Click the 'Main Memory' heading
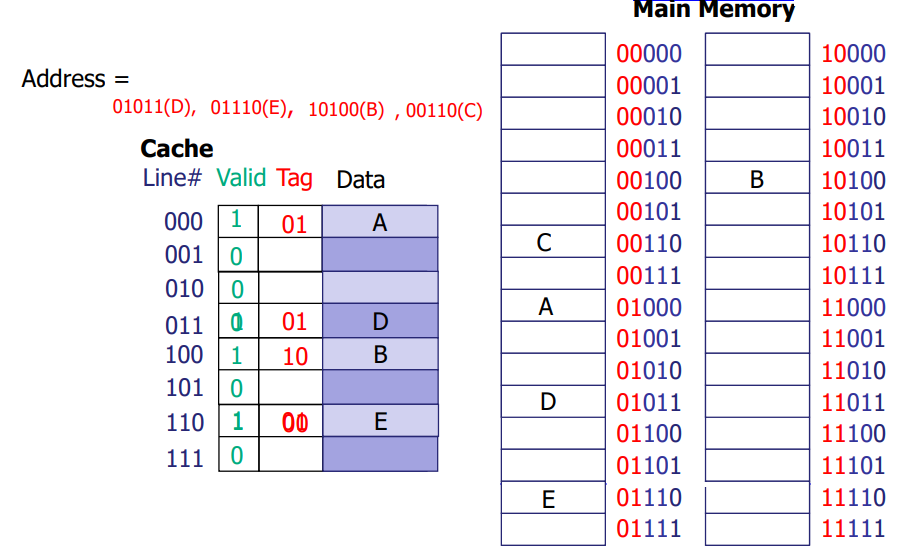902x551 pixels. 713,10
